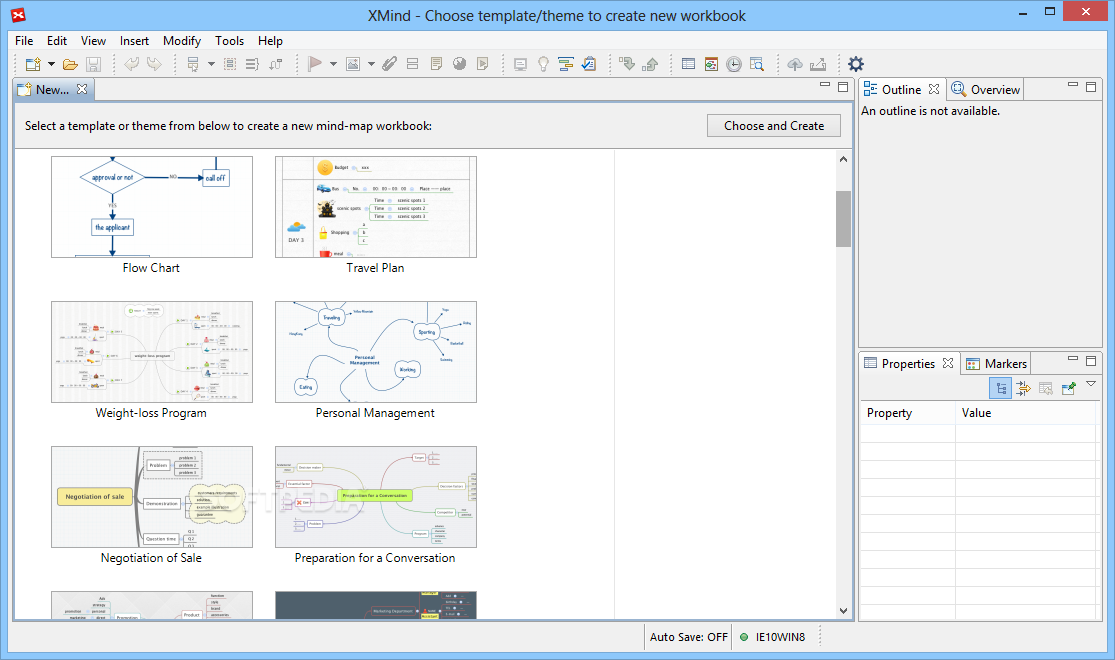Open the Tools menu
Screen dimensions: 1115x660
[x=230, y=41]
